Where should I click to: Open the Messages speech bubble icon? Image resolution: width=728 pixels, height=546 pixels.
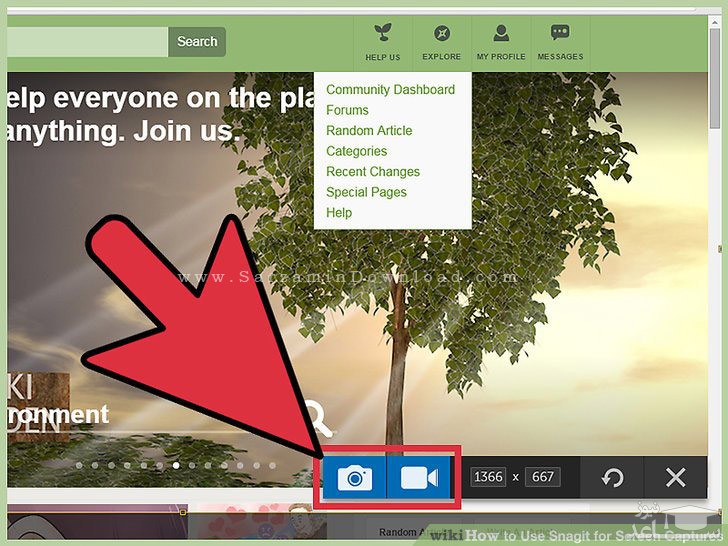560,34
